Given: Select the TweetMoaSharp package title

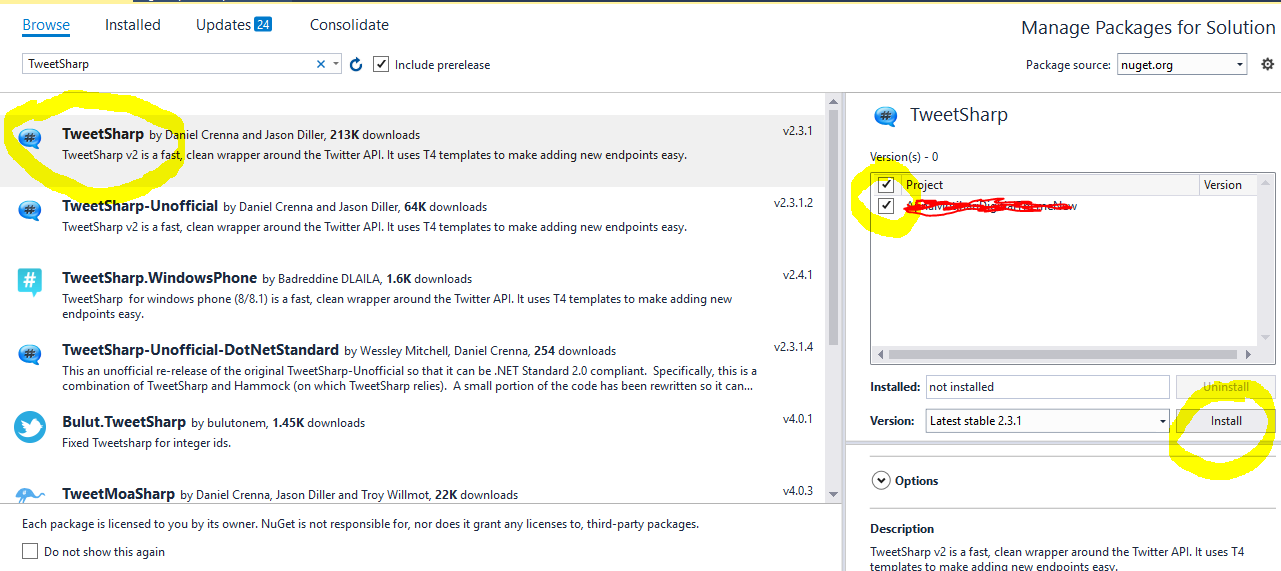Looking at the screenshot, I should tap(119, 494).
